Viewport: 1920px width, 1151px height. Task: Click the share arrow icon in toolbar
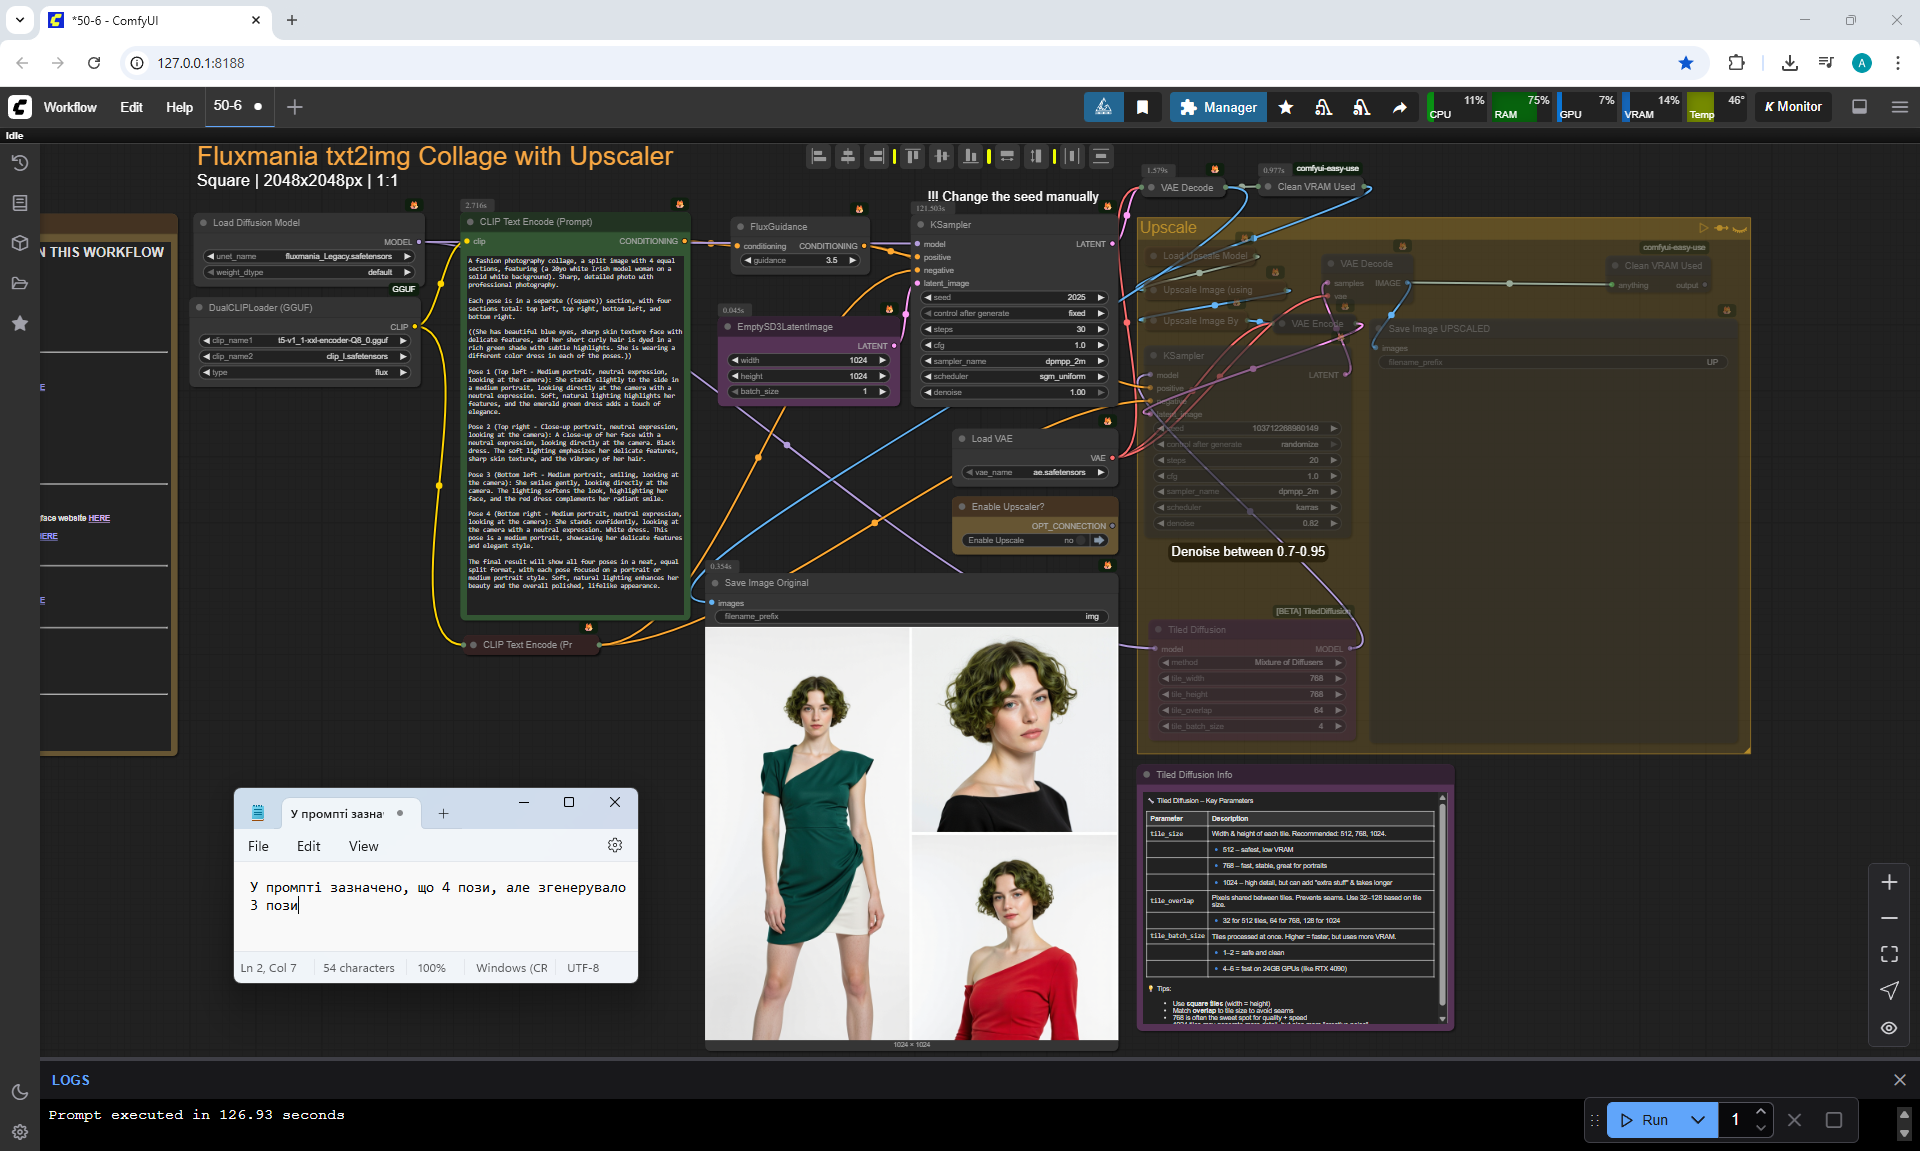point(1399,107)
